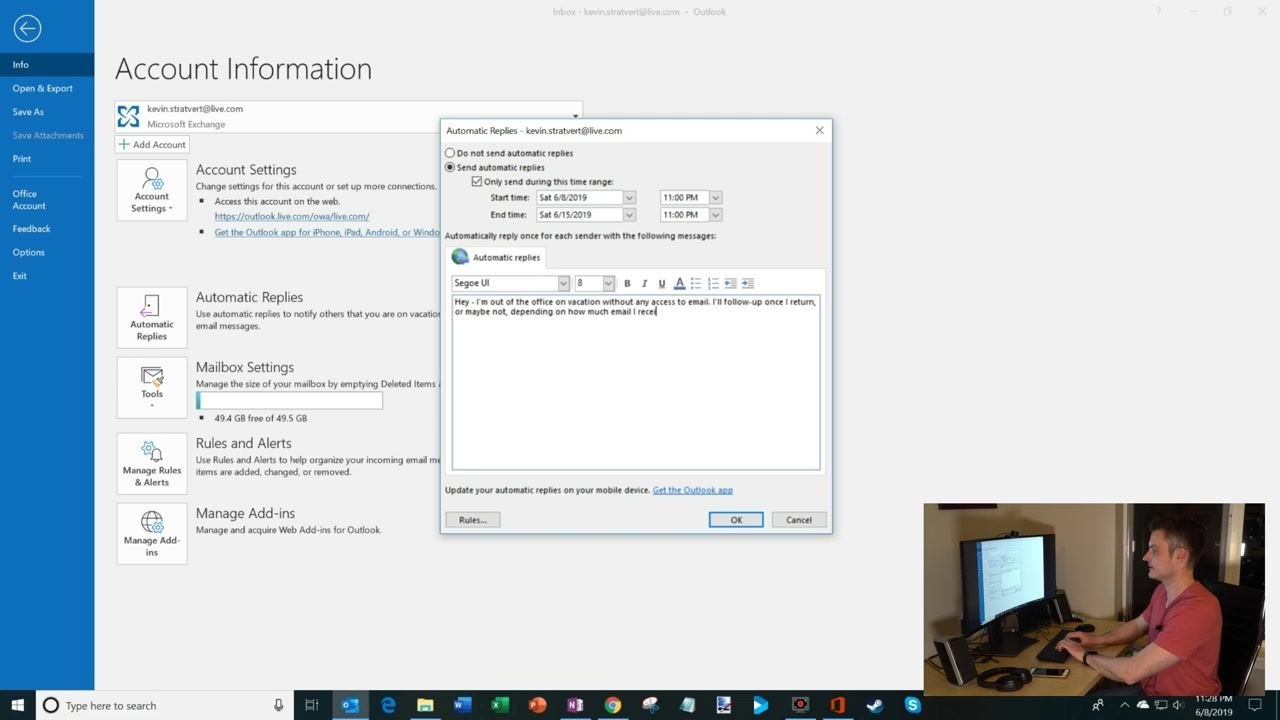This screenshot has width=1280, height=720.
Task: Open Task View on the taskbar
Action: tap(312, 705)
